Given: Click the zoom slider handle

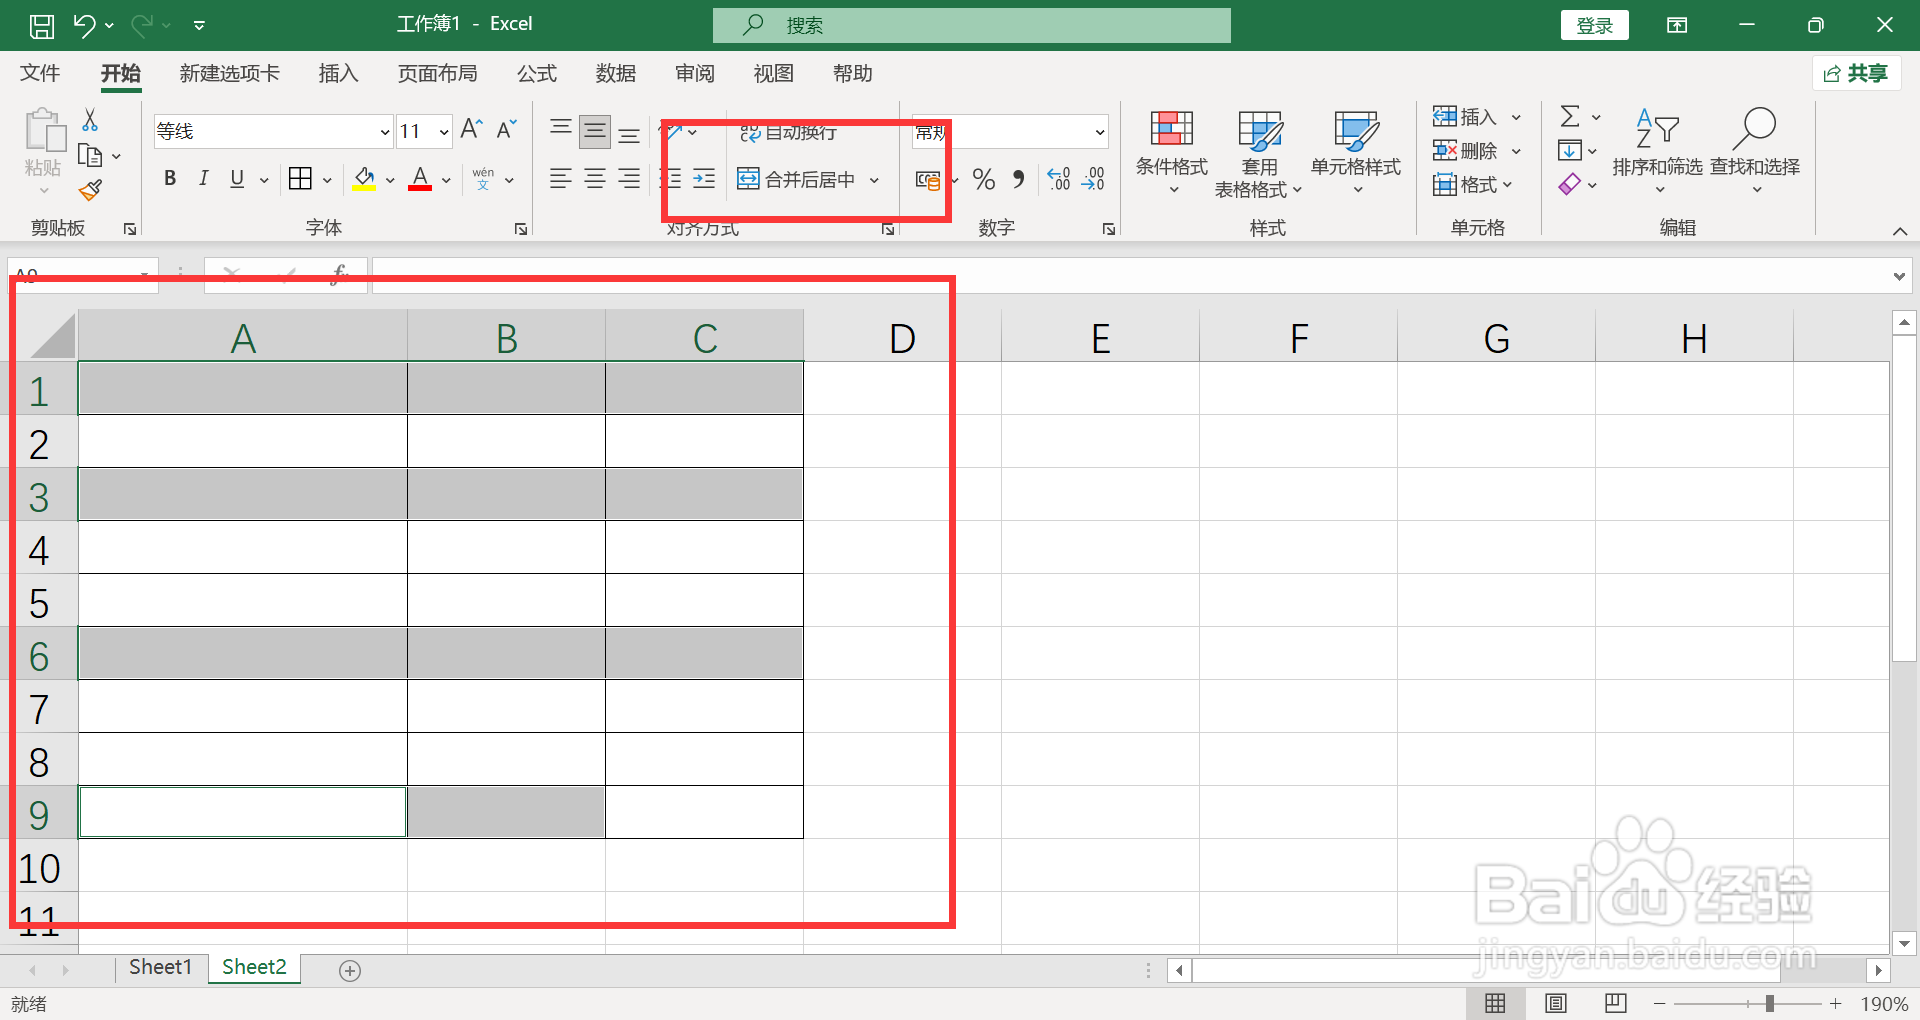Looking at the screenshot, I should (x=1769, y=1003).
